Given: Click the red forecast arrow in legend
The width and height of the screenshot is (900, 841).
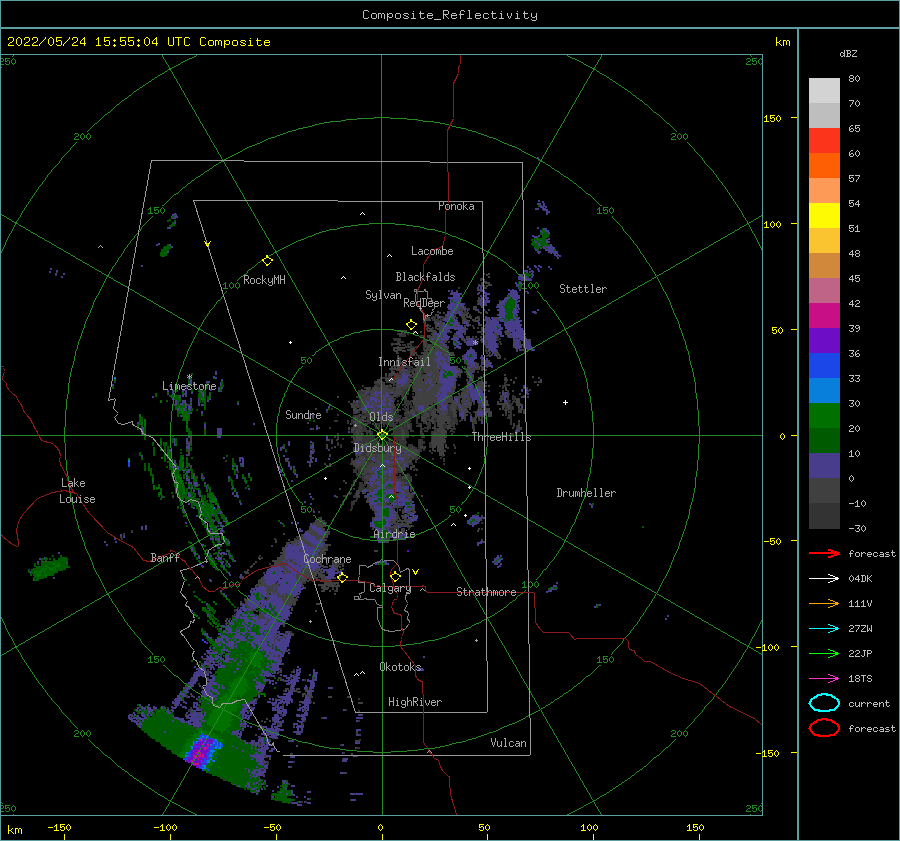Looking at the screenshot, I should tap(824, 553).
